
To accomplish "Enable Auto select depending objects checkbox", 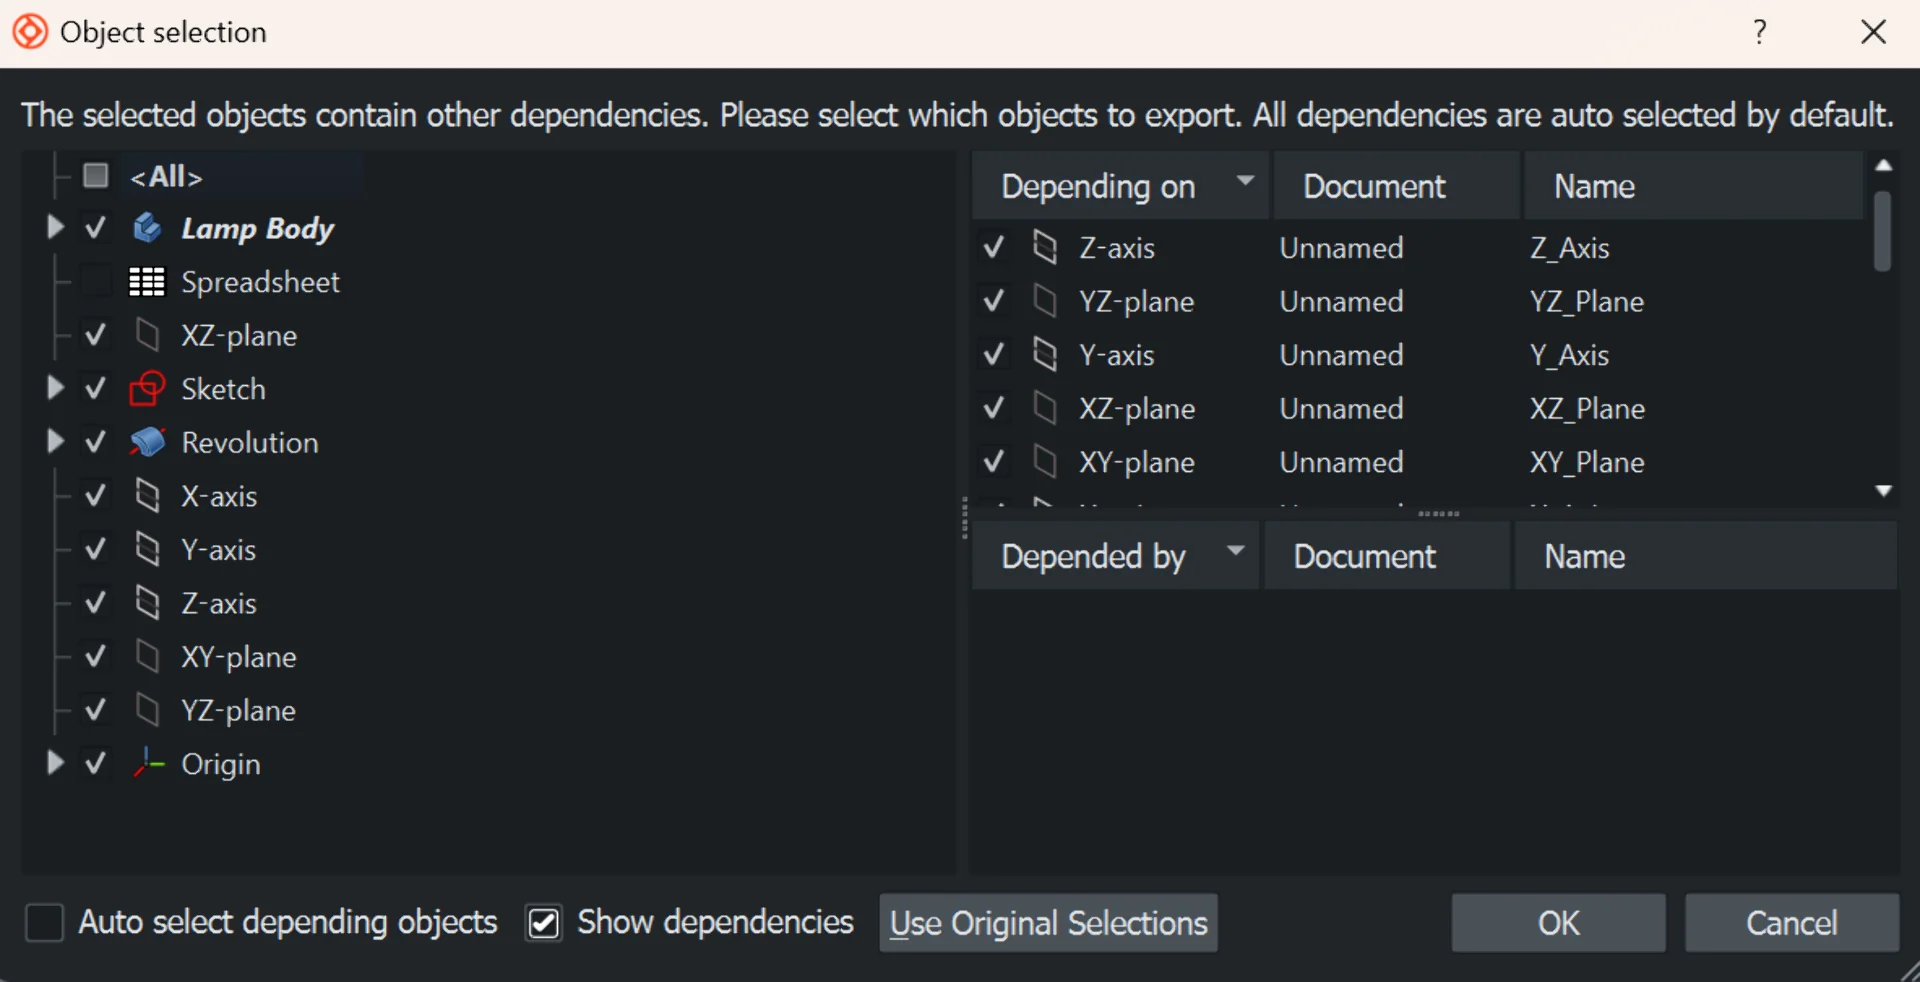I will point(45,922).
